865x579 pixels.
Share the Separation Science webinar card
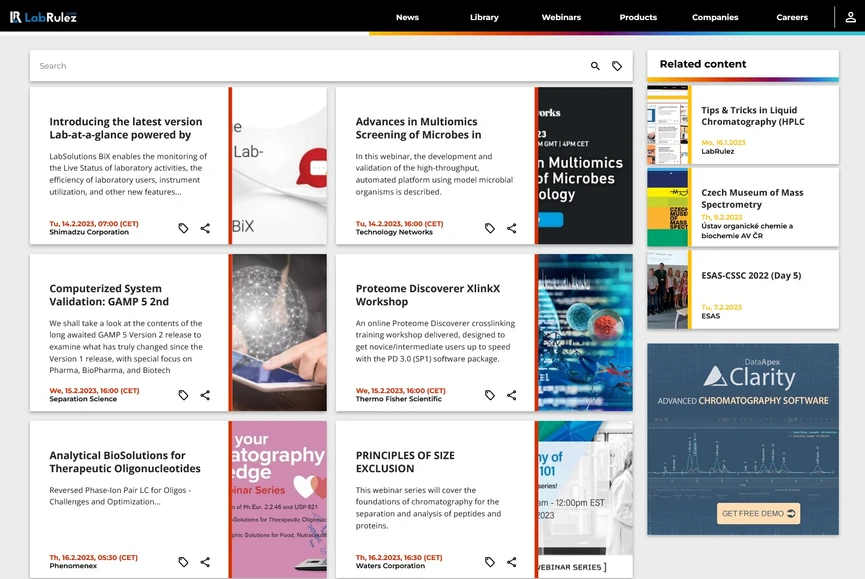pyautogui.click(x=205, y=395)
